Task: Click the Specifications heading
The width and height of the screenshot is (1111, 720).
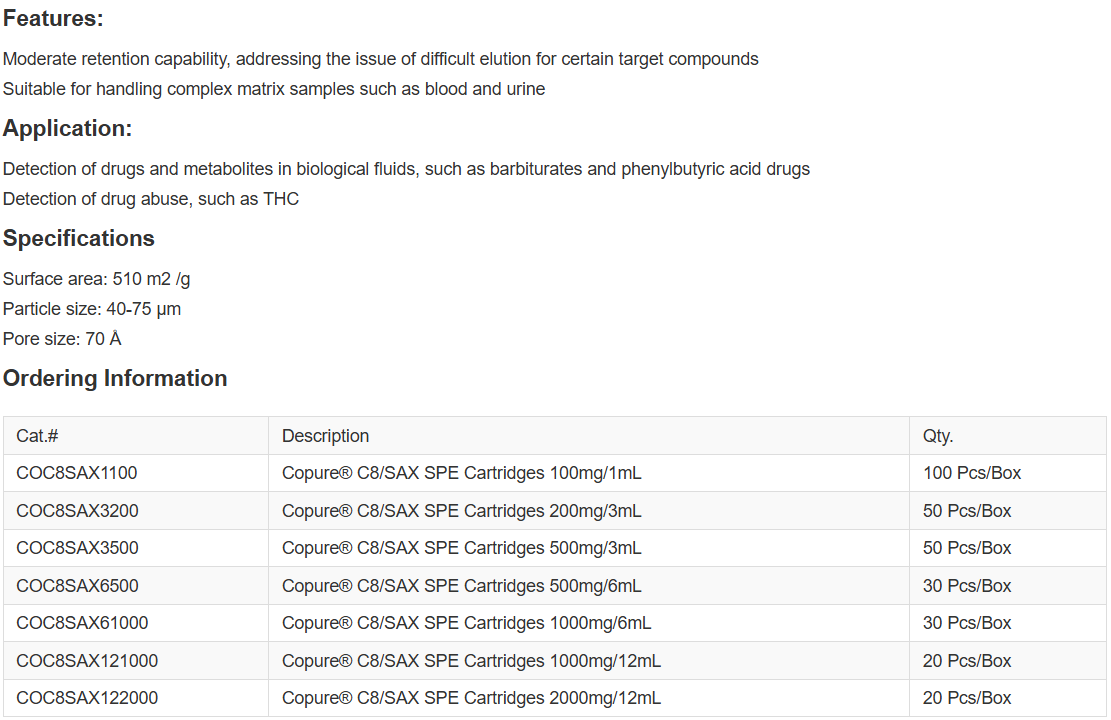Action: pyautogui.click(x=79, y=239)
